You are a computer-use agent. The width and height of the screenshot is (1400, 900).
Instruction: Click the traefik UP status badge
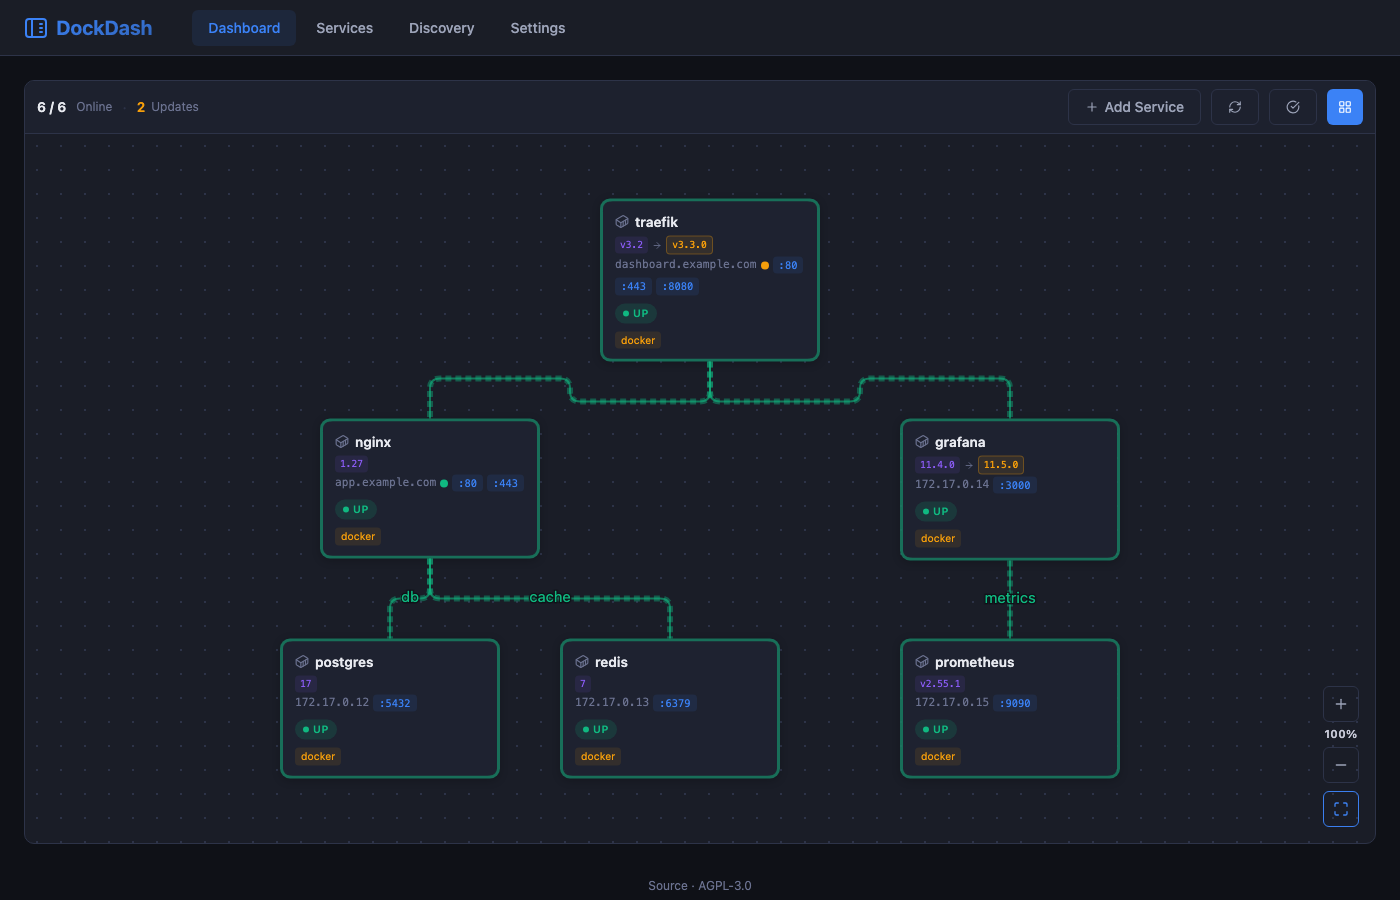pyautogui.click(x=636, y=314)
